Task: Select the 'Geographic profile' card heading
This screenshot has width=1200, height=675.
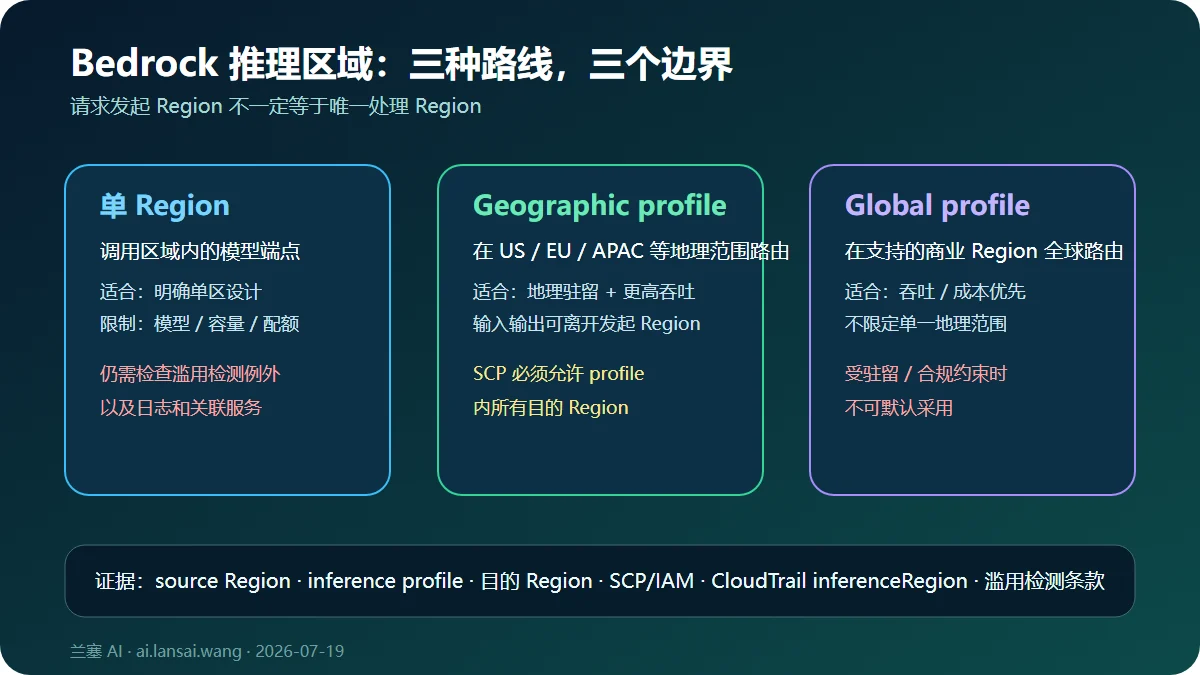Action: click(x=599, y=206)
